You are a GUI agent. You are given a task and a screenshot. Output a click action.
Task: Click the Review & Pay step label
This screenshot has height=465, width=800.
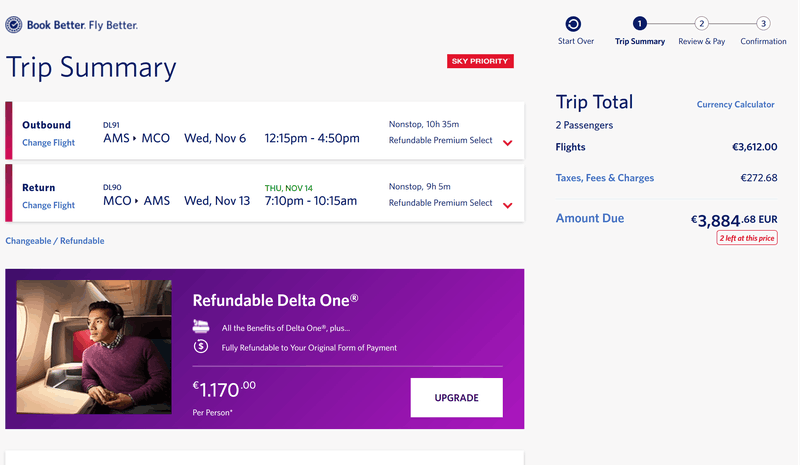702,42
